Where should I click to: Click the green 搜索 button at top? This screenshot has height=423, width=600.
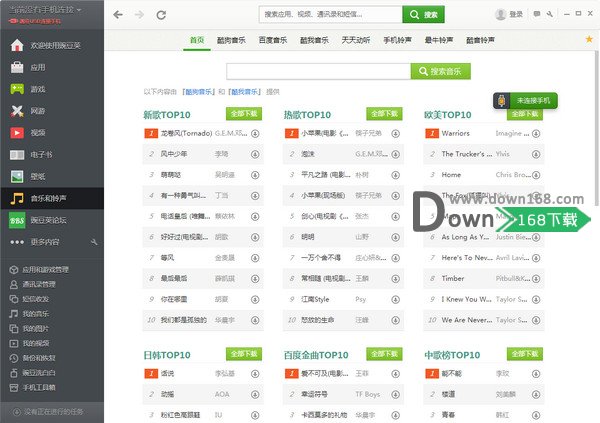point(424,15)
